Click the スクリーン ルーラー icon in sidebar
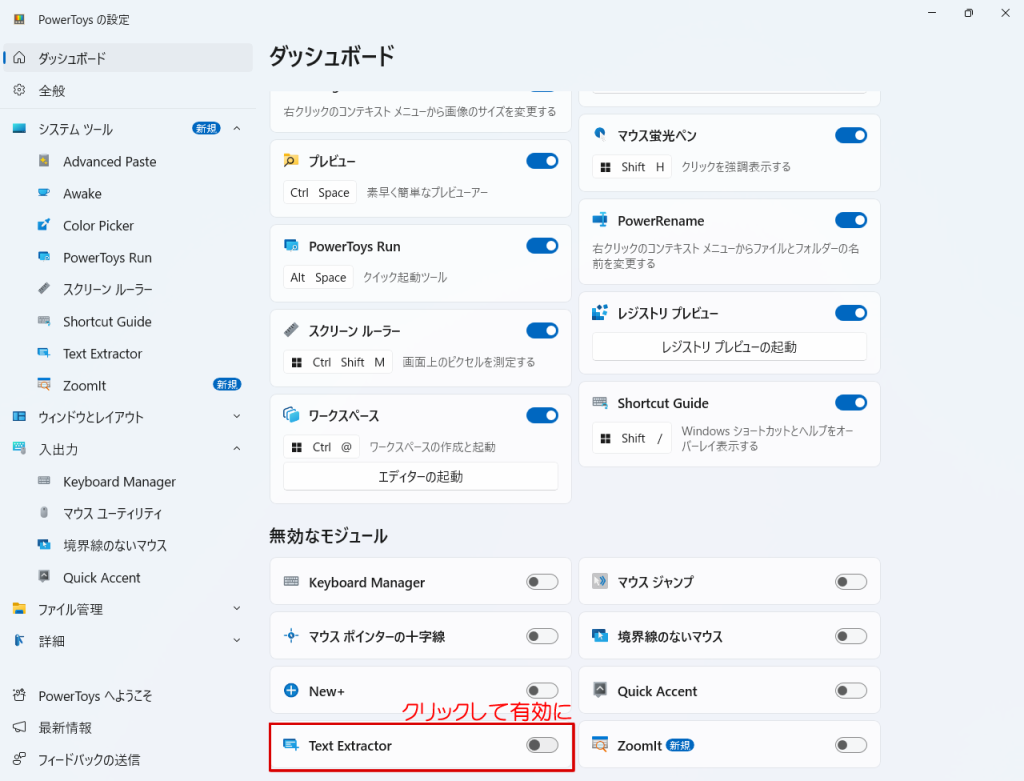 click(44, 289)
